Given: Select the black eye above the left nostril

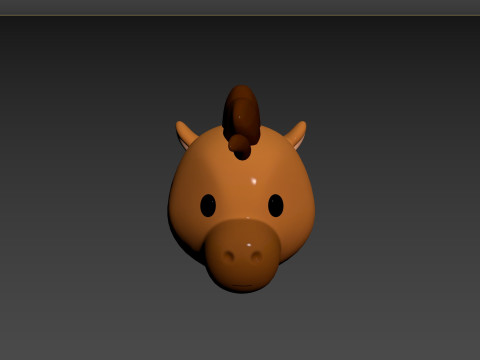Looking at the screenshot, I should (208, 205).
